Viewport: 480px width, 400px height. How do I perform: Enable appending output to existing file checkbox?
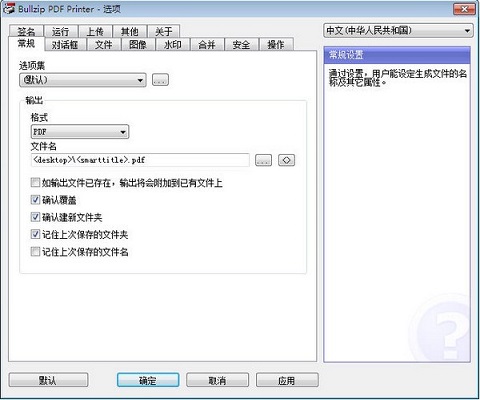[x=35, y=182]
